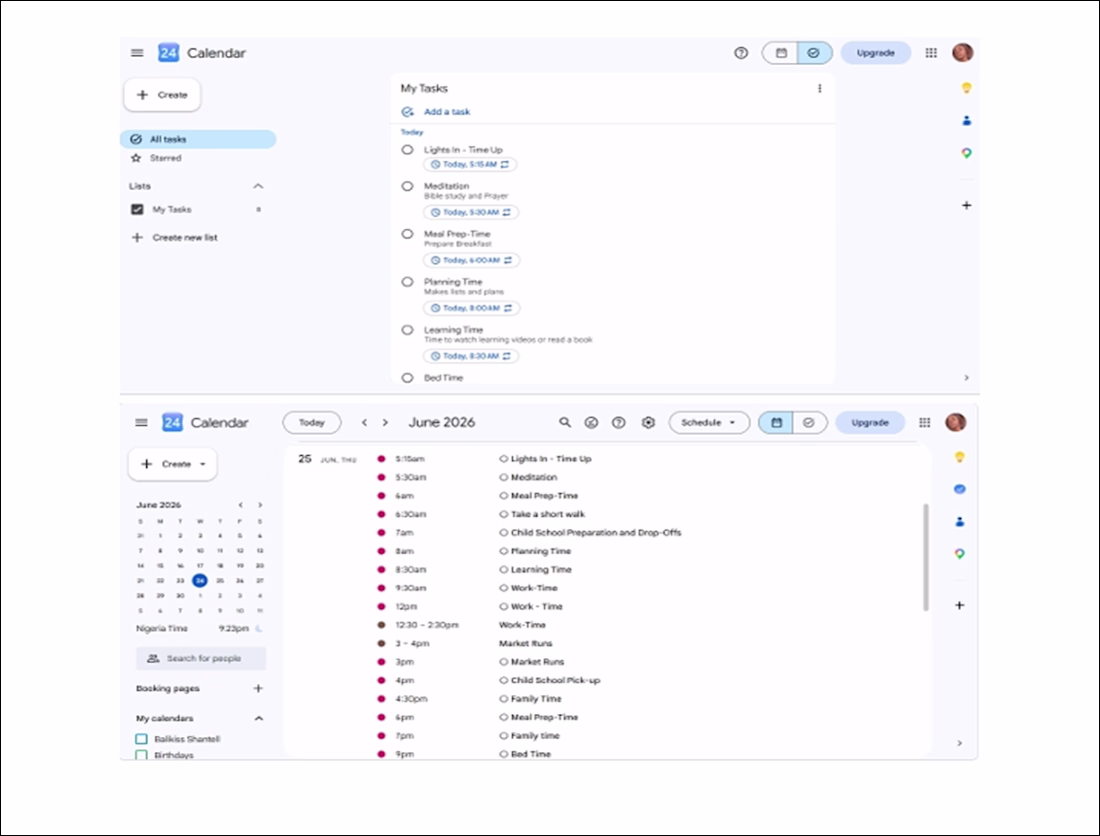Open Keep in the Tasks view side panel
The width and height of the screenshot is (1100, 836).
pos(966,88)
